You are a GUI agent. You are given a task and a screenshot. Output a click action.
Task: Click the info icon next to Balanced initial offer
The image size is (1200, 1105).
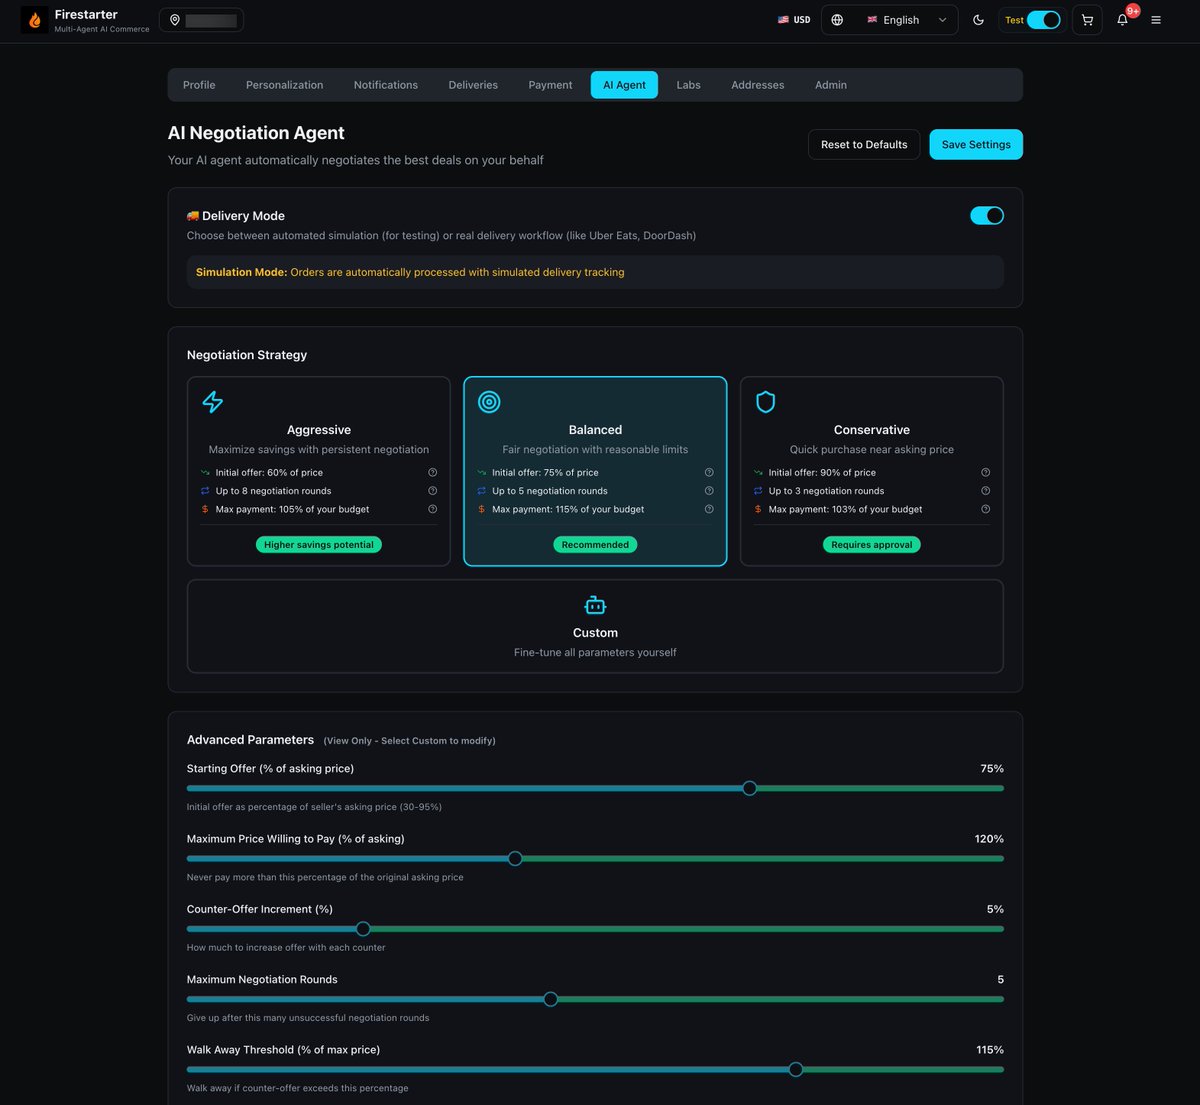coord(709,472)
